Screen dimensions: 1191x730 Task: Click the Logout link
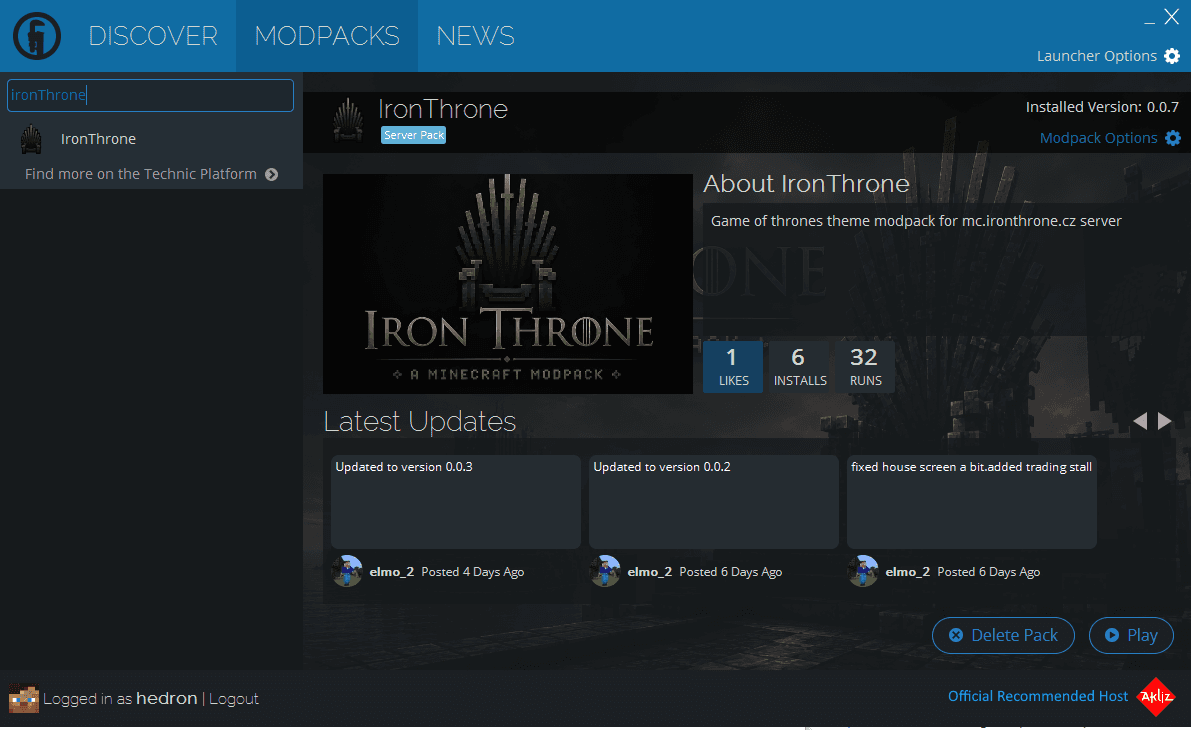point(233,699)
